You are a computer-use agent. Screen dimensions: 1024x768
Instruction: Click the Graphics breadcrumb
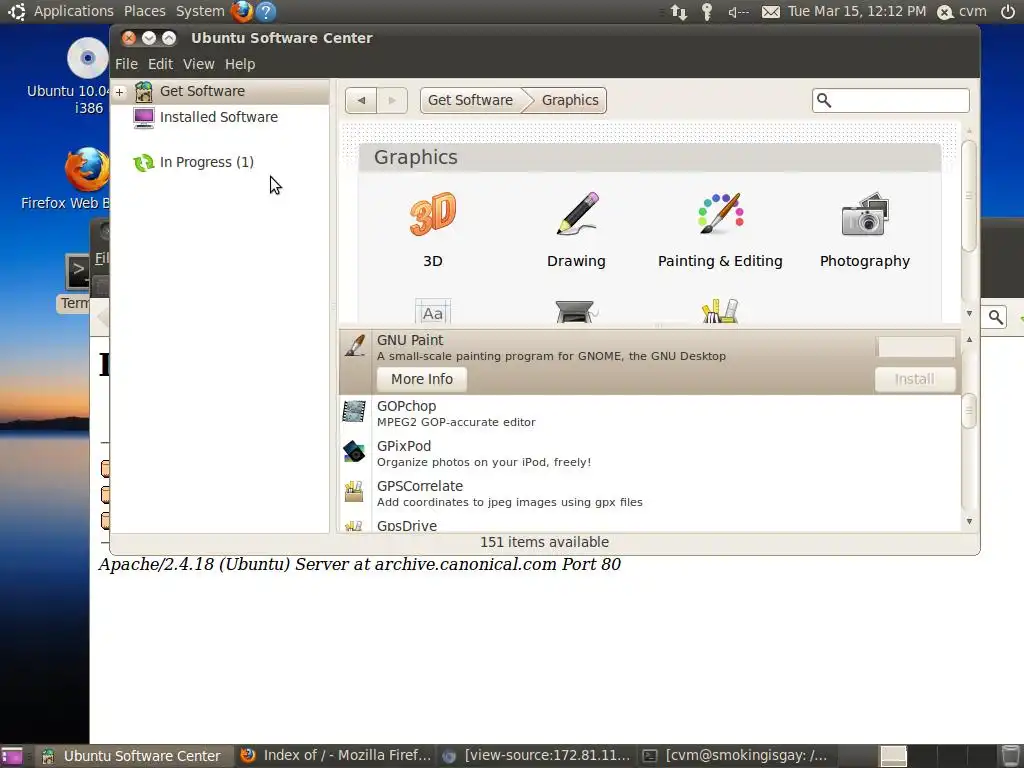(x=569, y=101)
